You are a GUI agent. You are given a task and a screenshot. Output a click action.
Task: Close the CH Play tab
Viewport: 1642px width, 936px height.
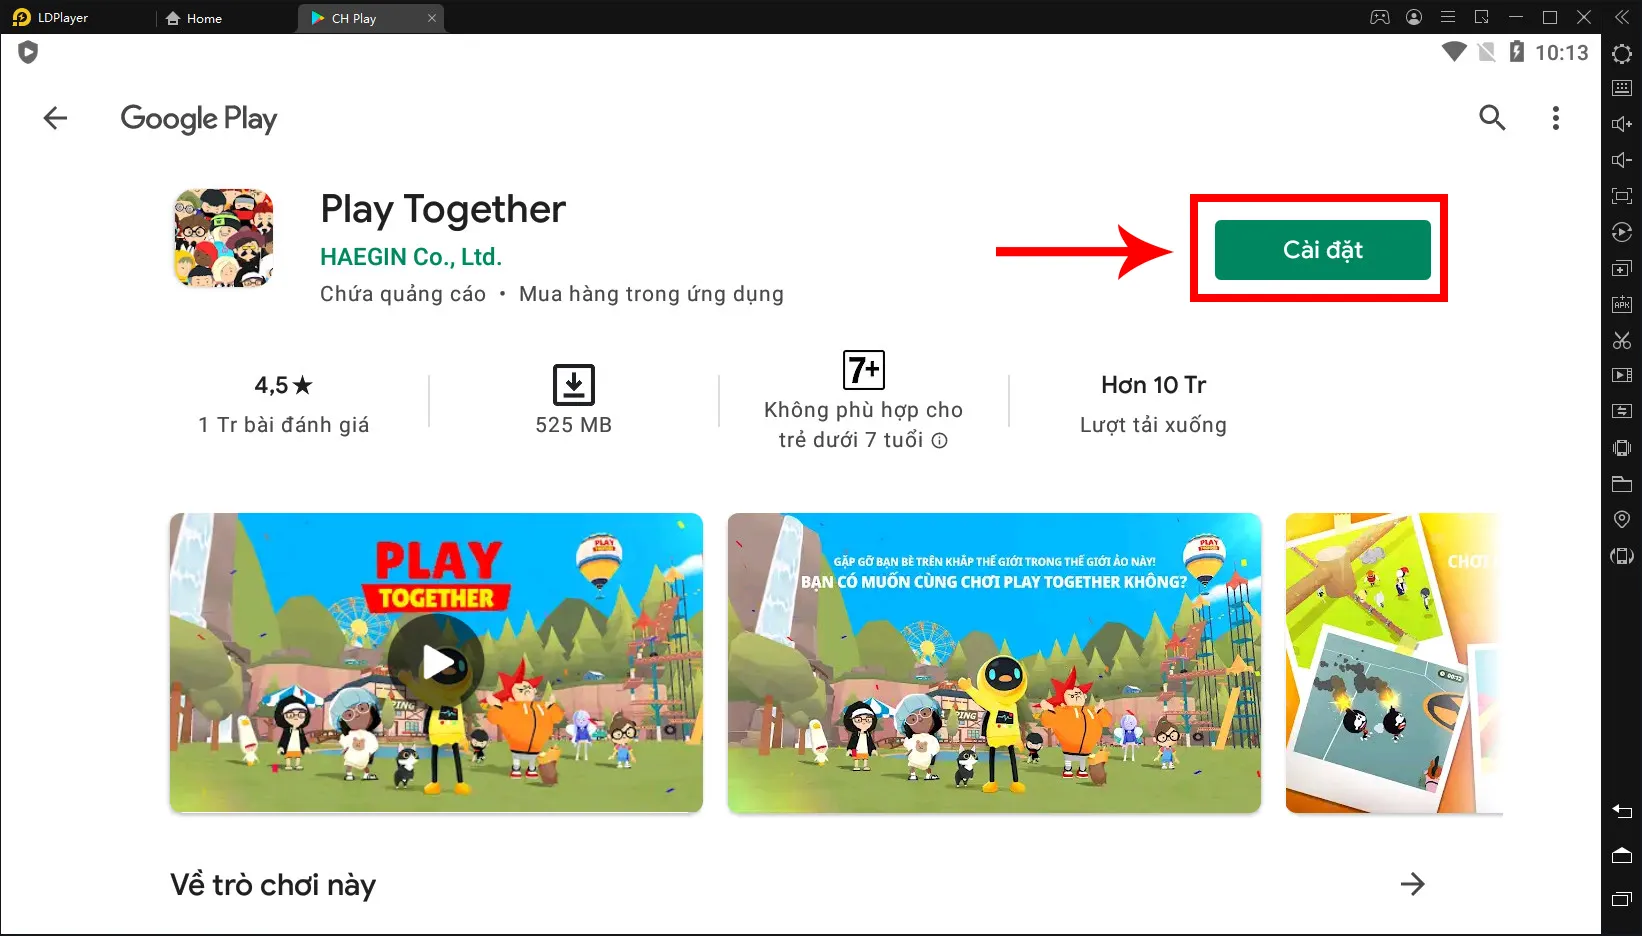[432, 18]
